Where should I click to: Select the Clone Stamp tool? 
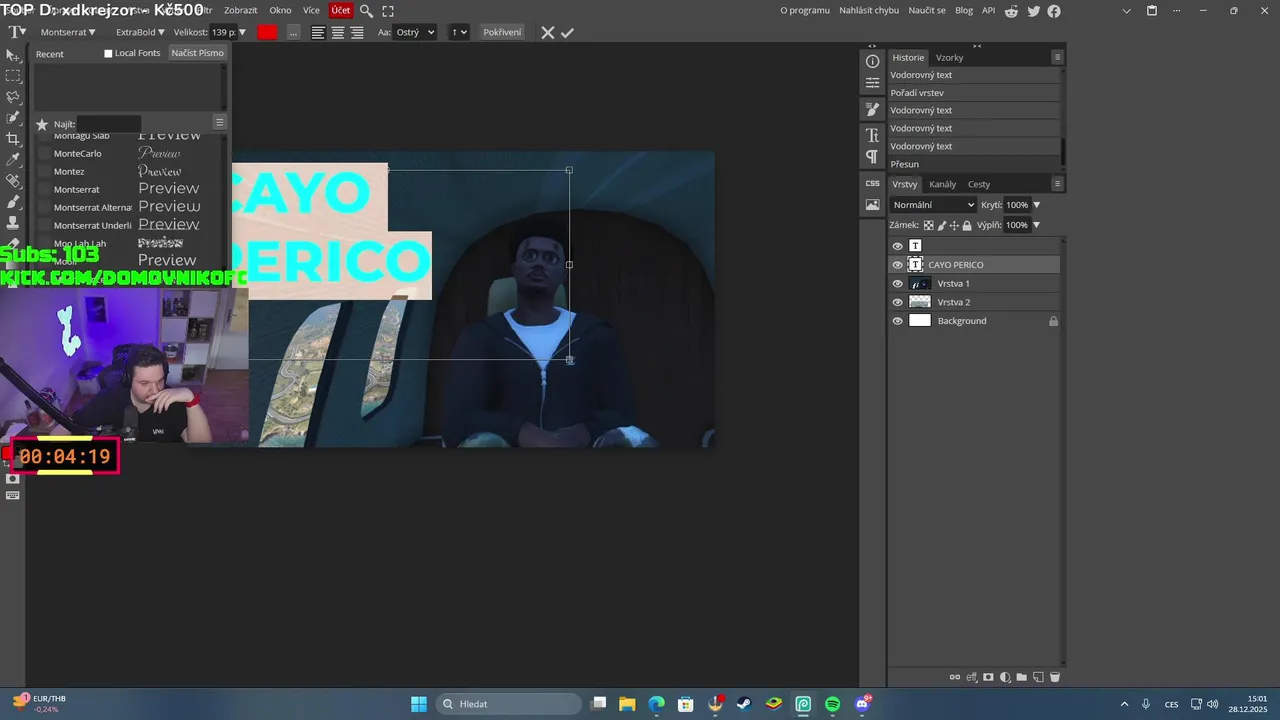pyautogui.click(x=13, y=222)
